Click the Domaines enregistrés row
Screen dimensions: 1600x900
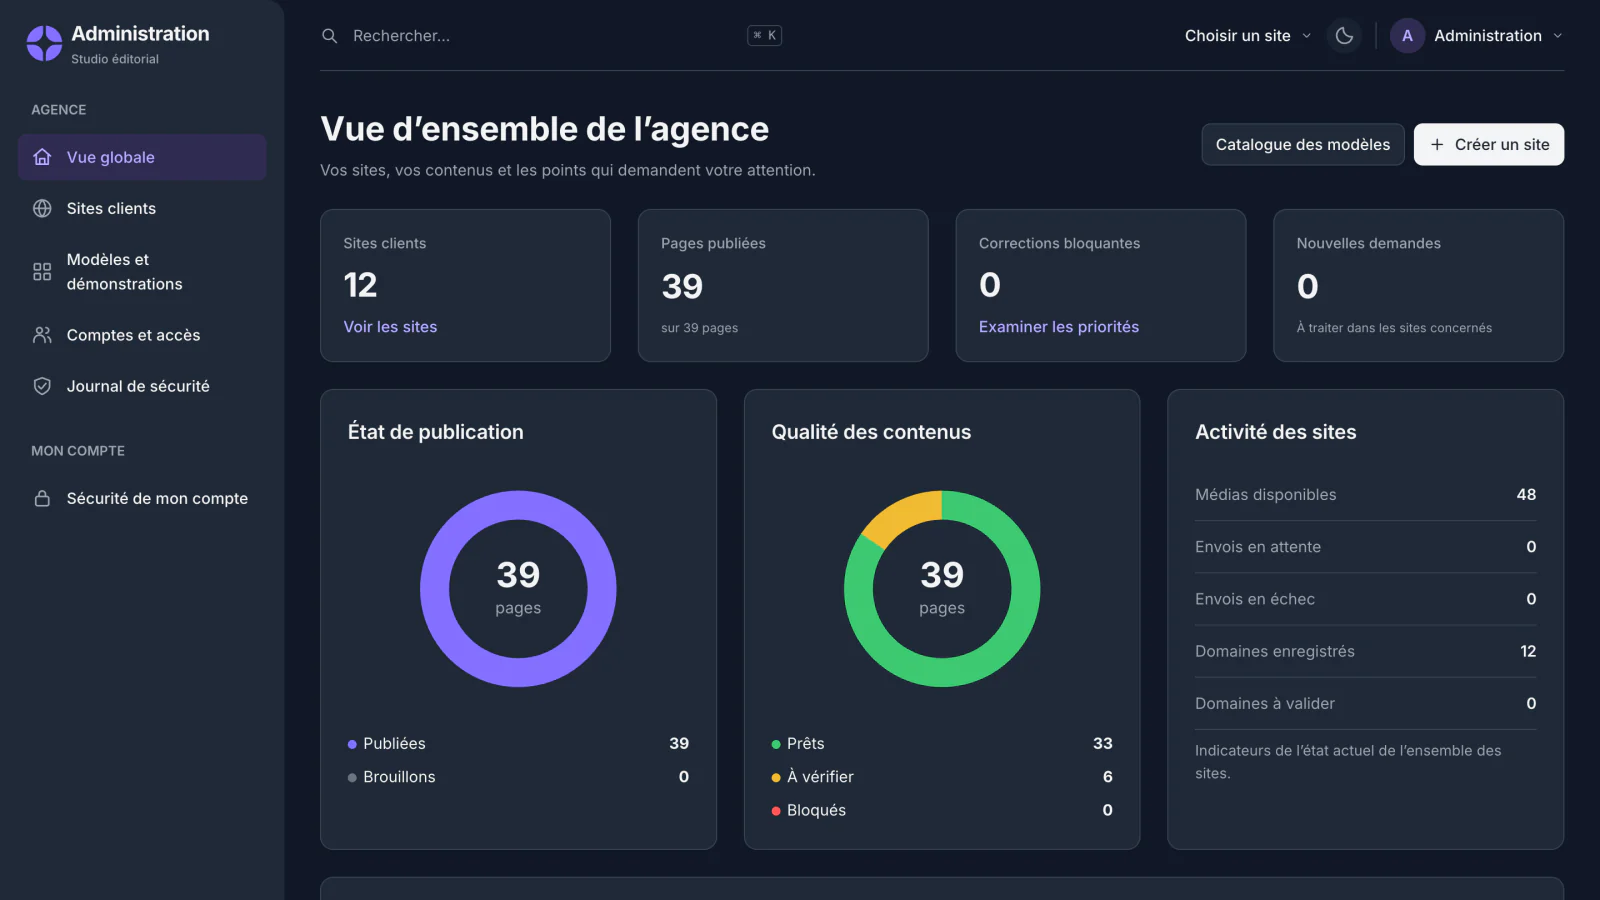[1365, 651]
